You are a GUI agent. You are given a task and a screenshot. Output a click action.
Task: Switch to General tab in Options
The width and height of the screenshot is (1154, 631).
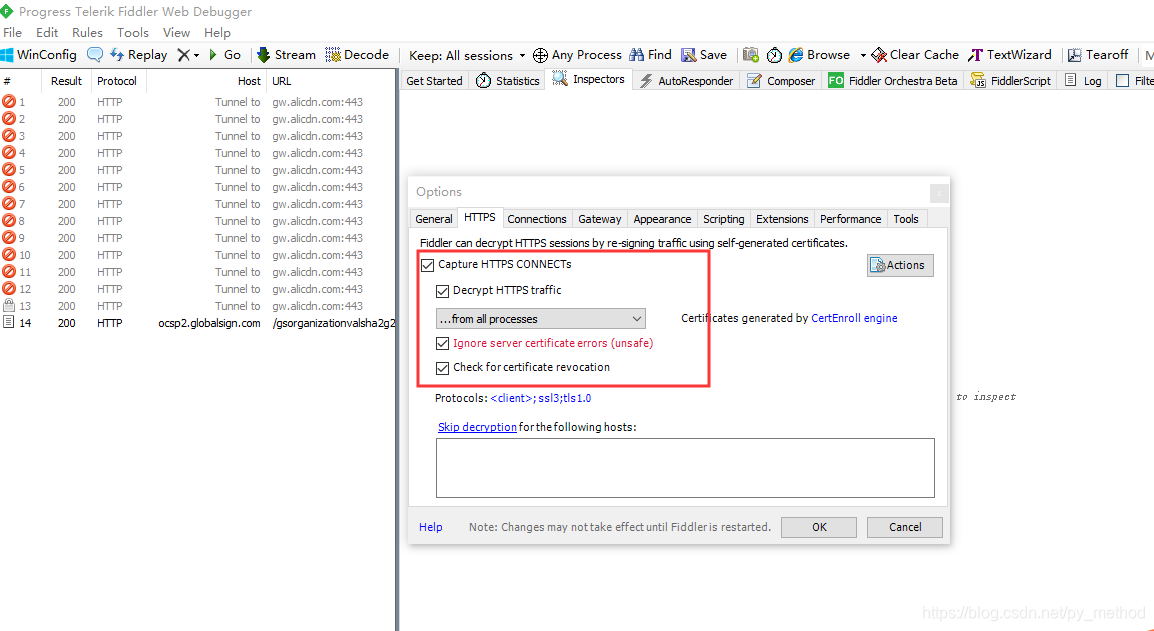433,219
